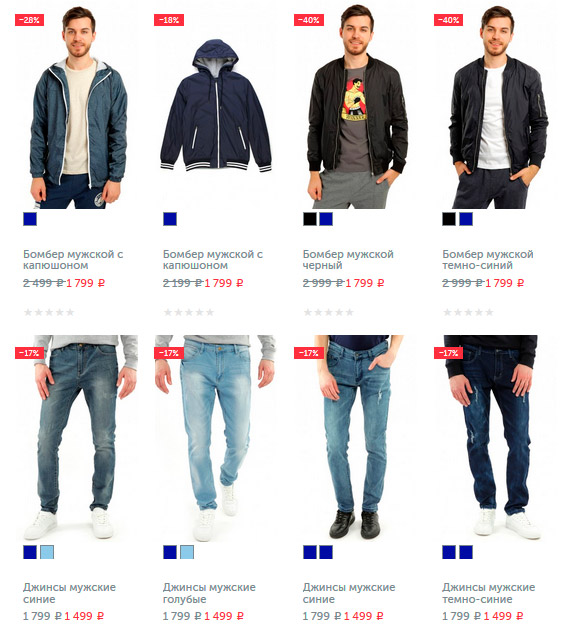This screenshot has width=568, height=639.
Task: Click -17% badge on dark blue jeans
Action: click(449, 353)
